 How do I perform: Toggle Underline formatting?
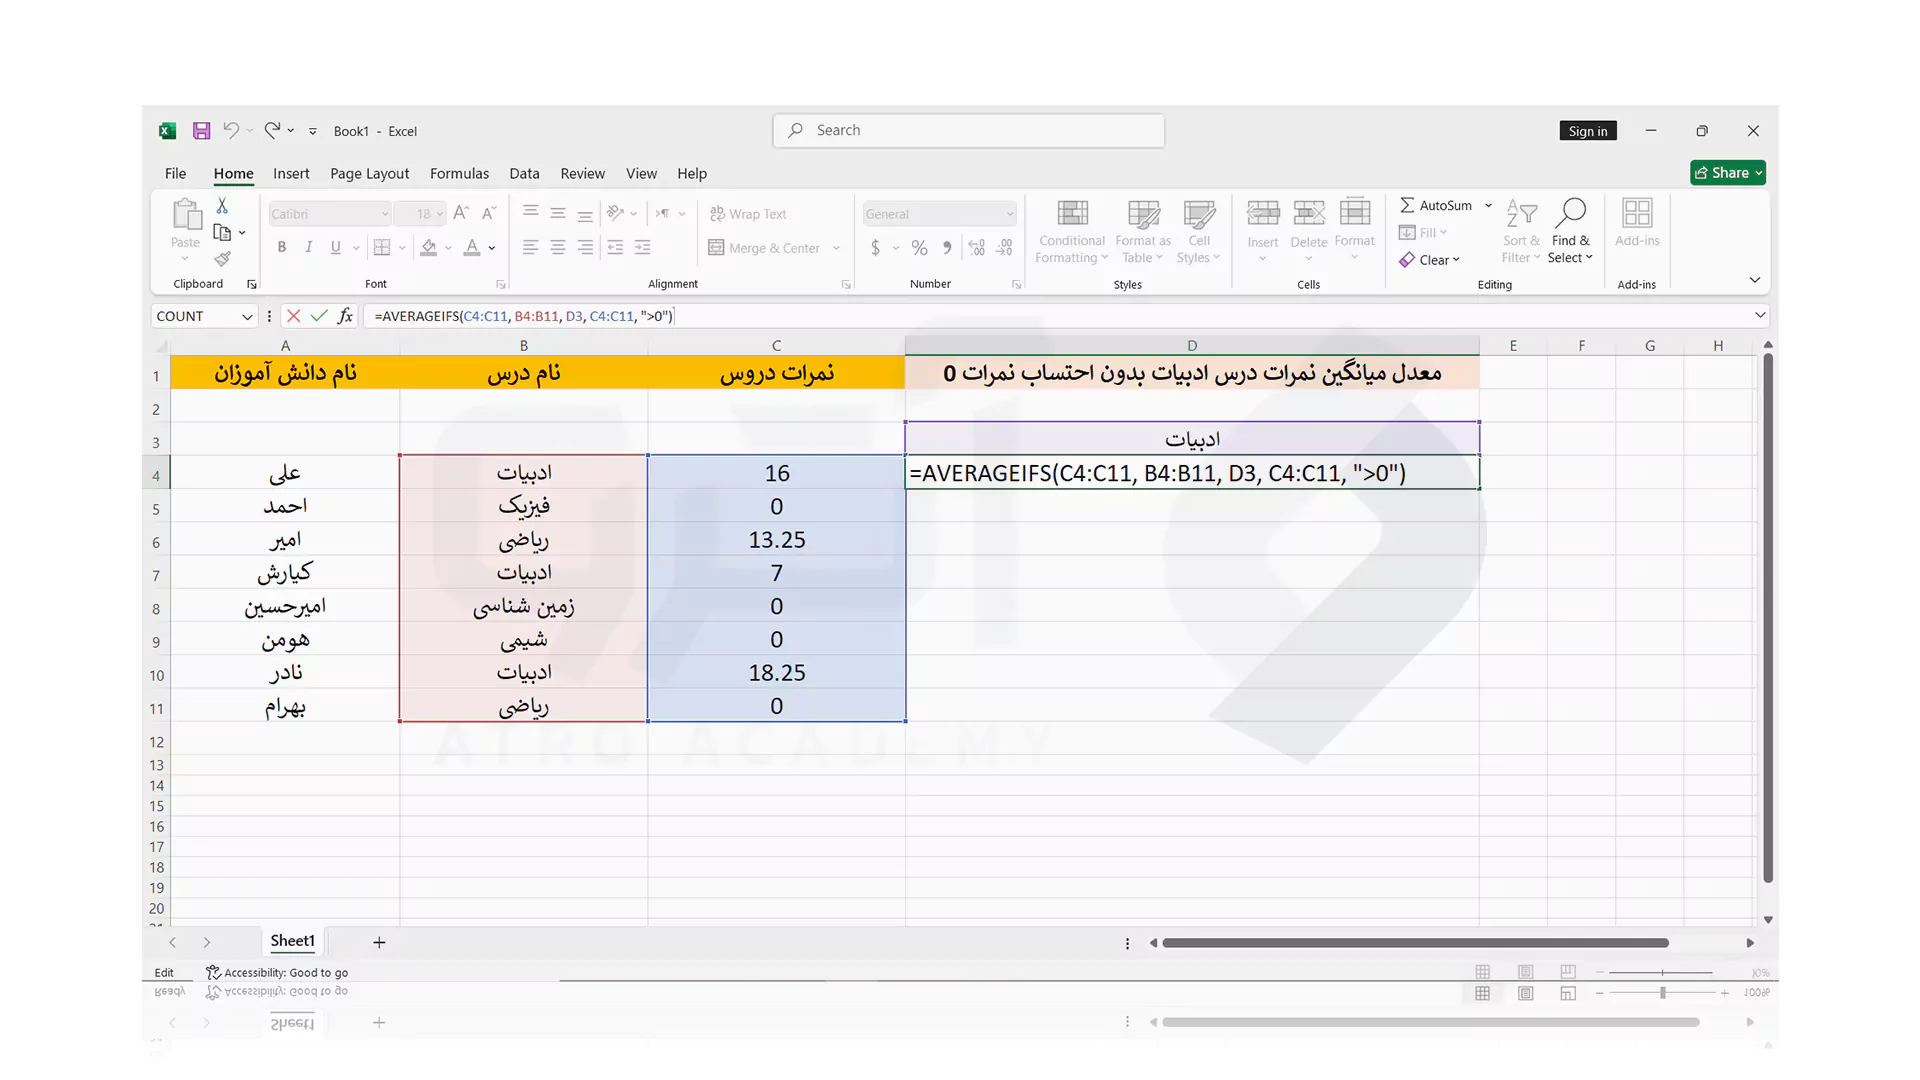pyautogui.click(x=336, y=247)
